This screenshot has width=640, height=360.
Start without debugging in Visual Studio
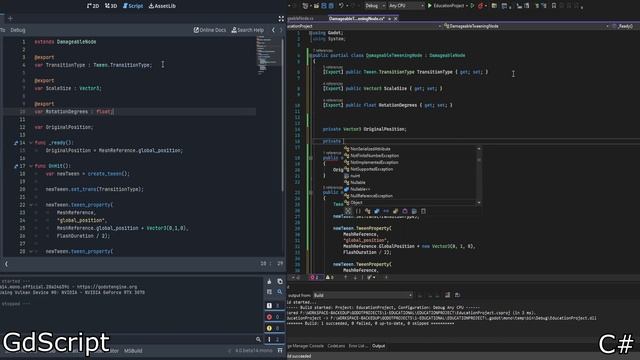tap(473, 6)
